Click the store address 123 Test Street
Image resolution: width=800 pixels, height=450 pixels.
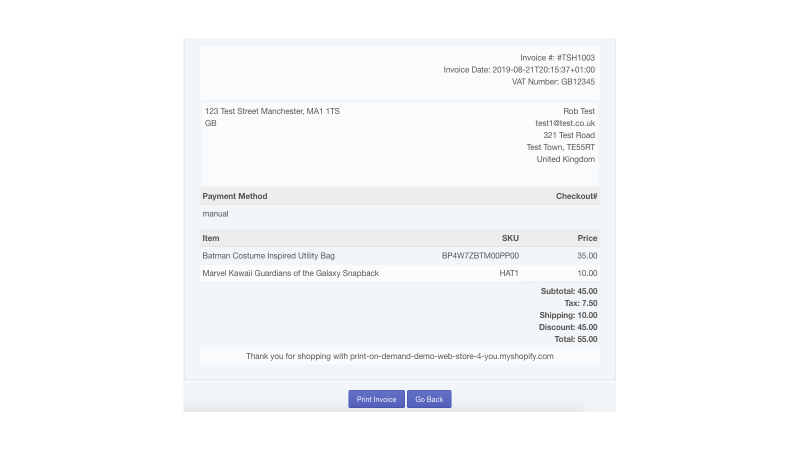click(x=272, y=111)
